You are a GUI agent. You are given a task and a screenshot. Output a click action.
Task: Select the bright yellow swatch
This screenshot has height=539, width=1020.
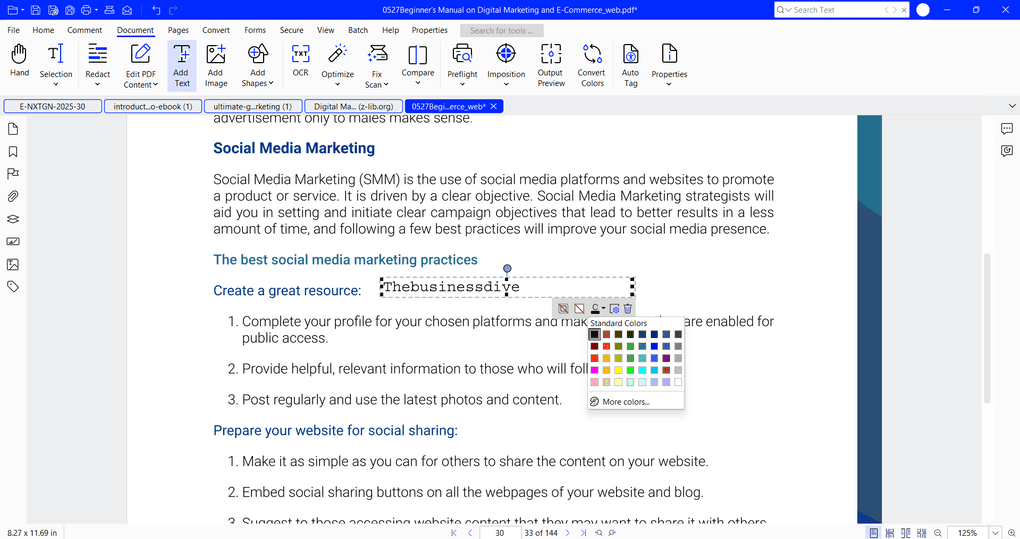618,370
